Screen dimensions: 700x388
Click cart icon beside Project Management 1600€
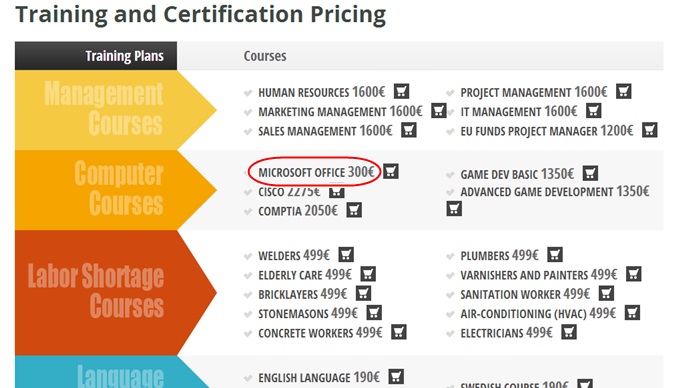click(x=624, y=91)
